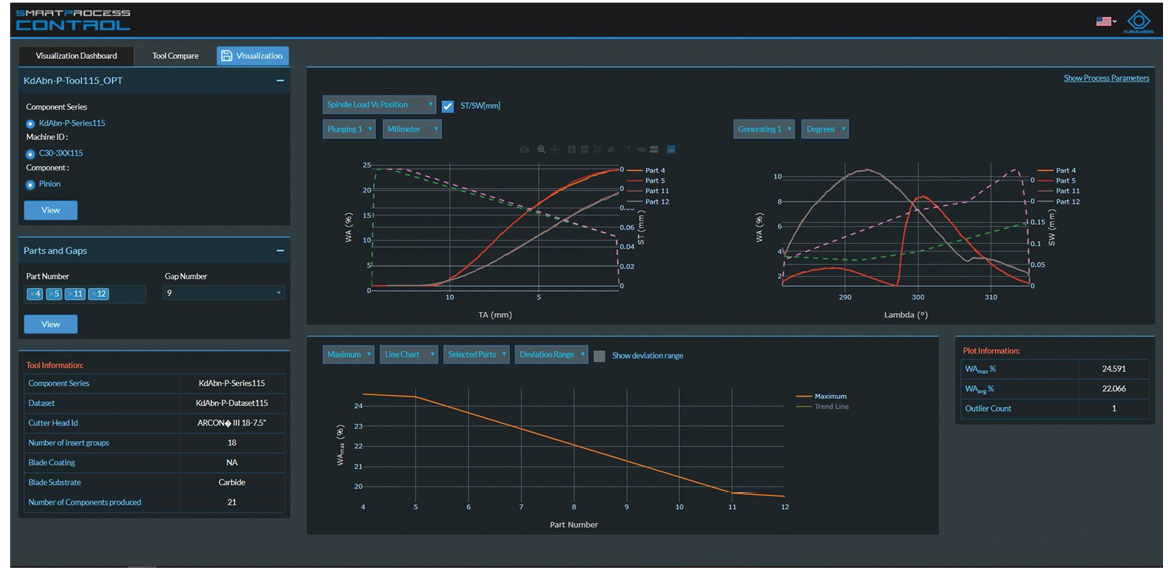Screen dimensions: 1168x576
Task: Open the Visualization tab with save icon
Action: click(x=253, y=56)
